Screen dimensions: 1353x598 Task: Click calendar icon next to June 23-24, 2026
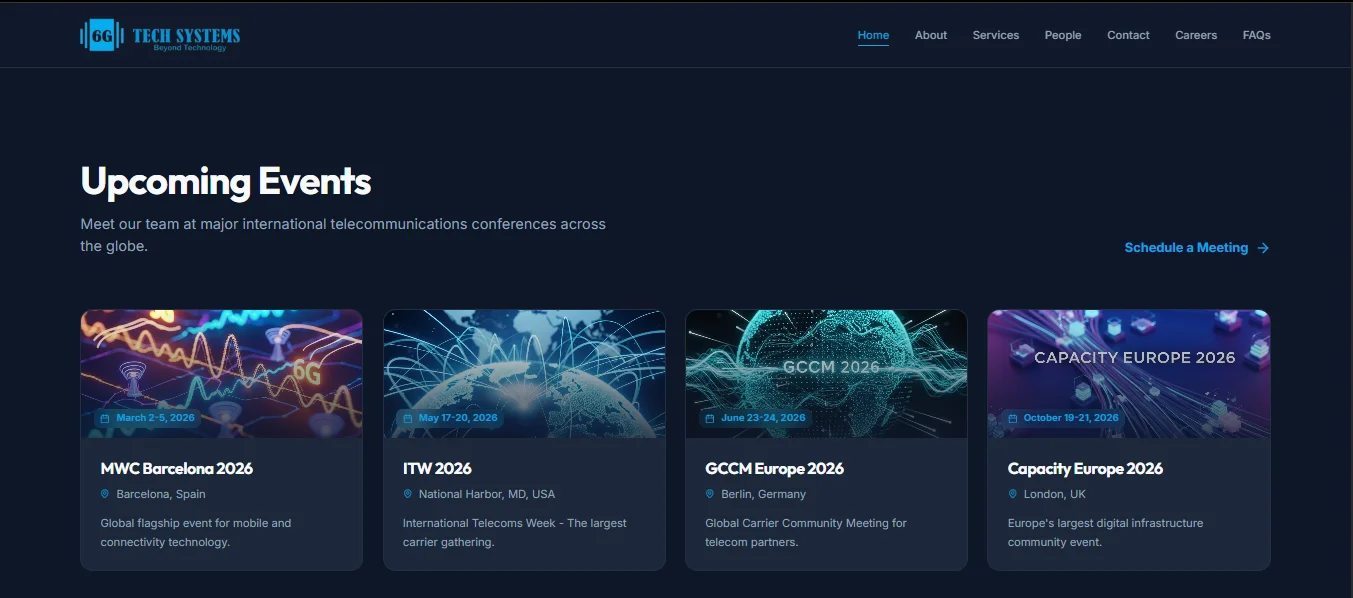710,418
